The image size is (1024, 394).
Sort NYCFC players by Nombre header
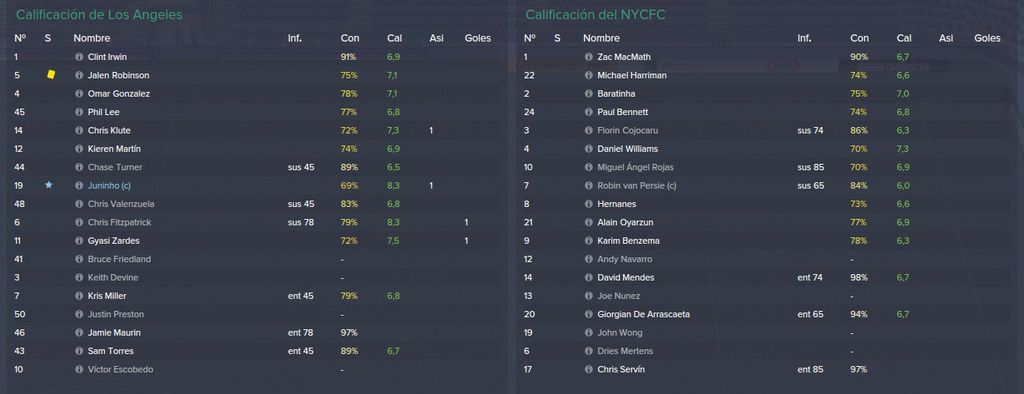[601, 39]
